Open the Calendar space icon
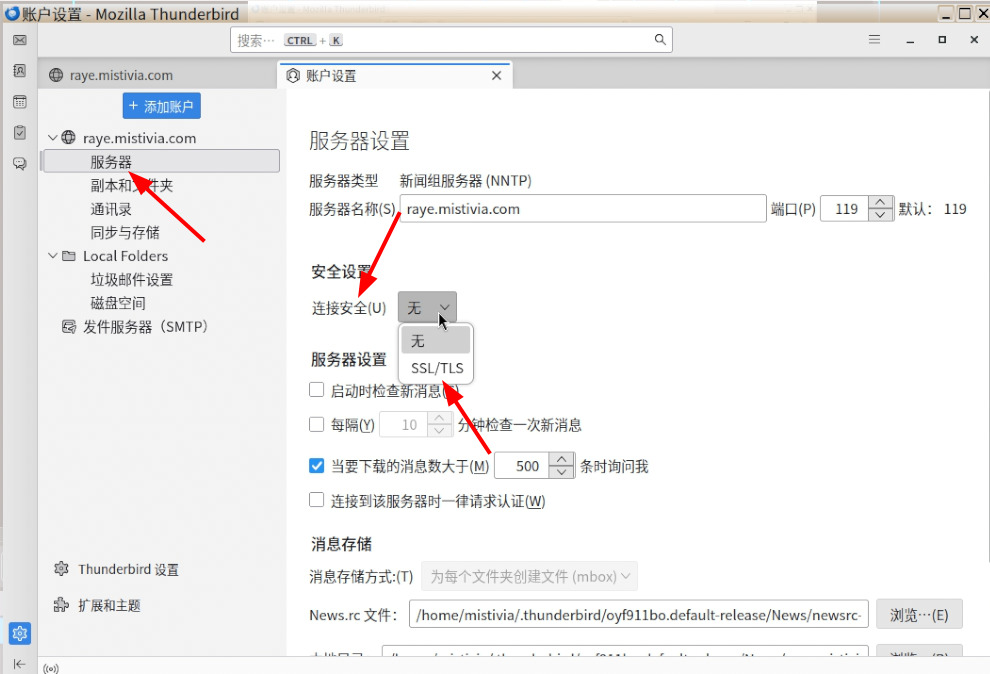This screenshot has height=674, width=990. point(20,102)
